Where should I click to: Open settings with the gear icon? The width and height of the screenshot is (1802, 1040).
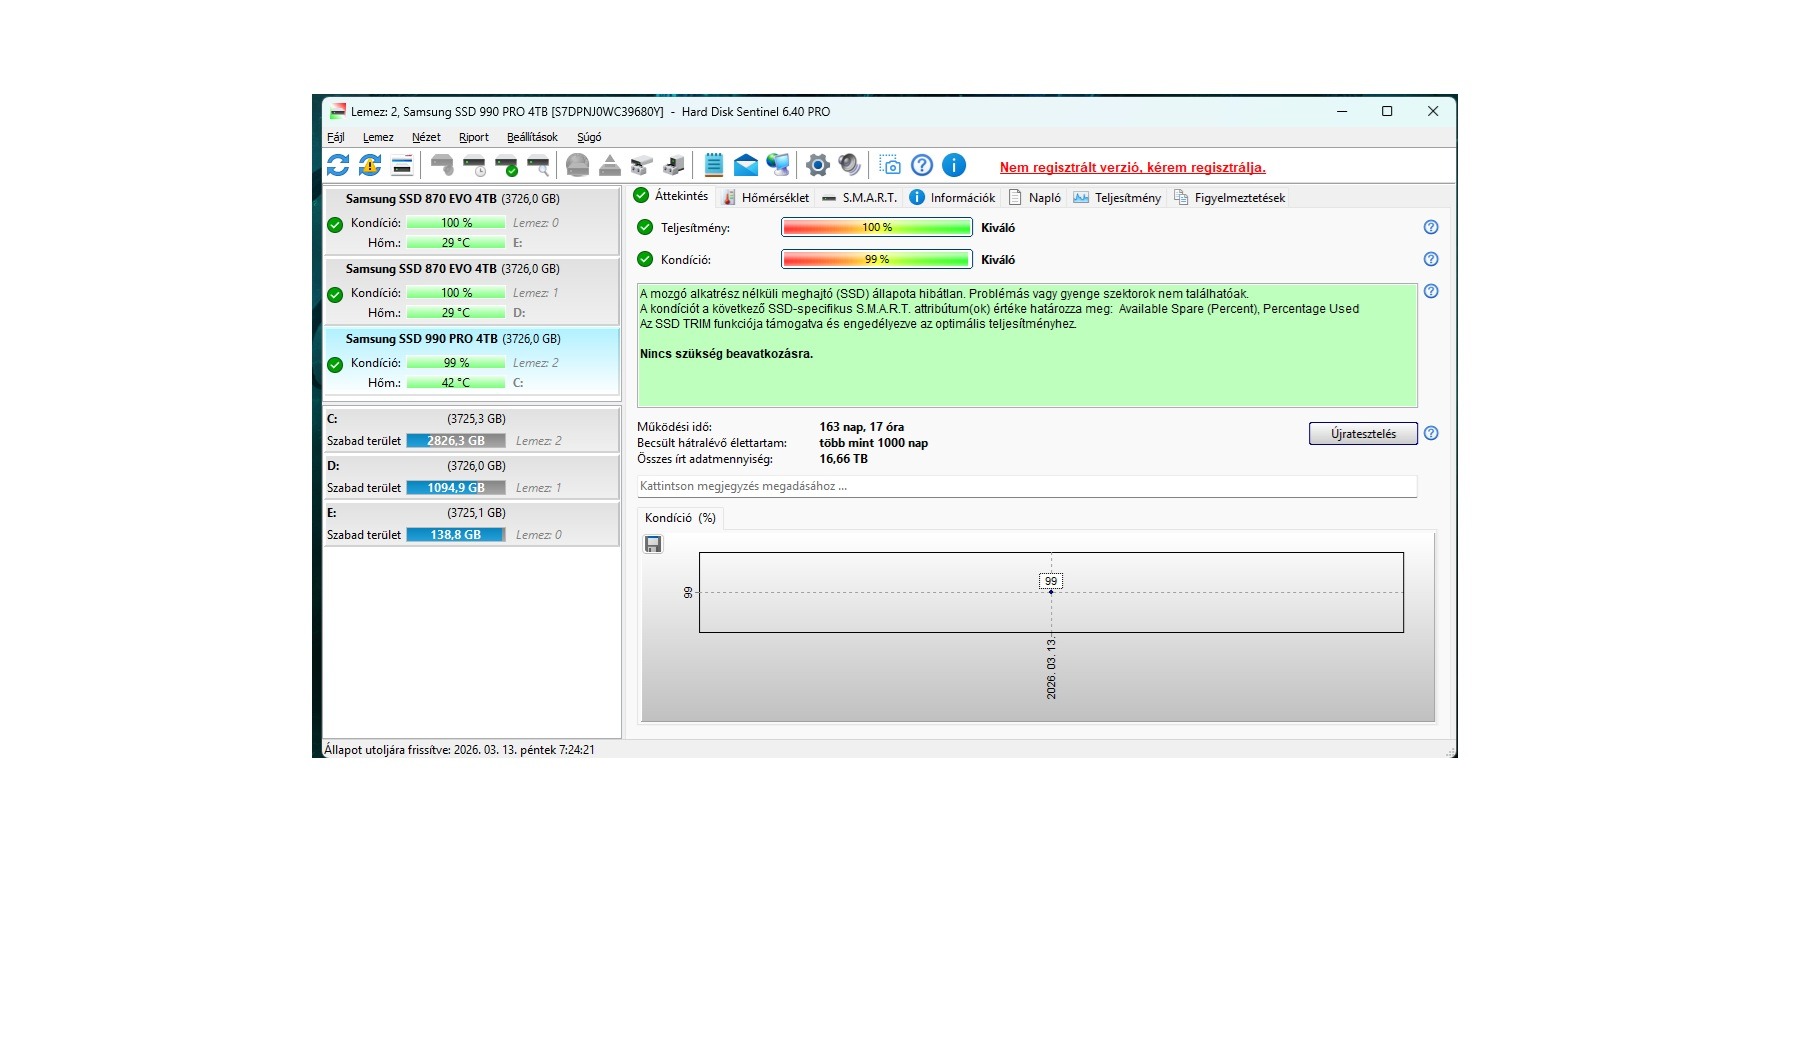pyautogui.click(x=818, y=165)
